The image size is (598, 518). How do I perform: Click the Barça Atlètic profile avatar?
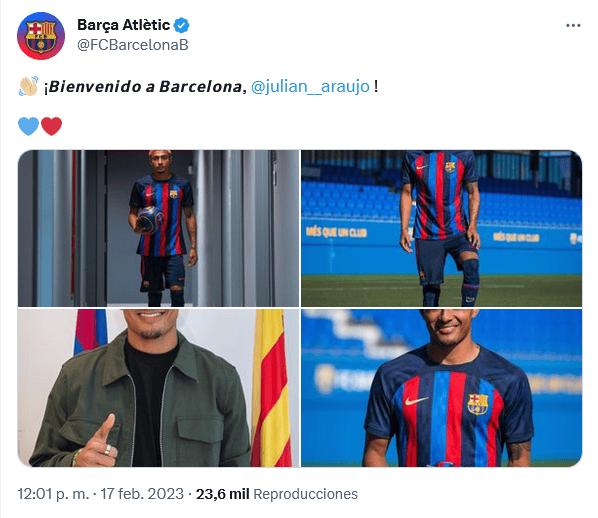(41, 36)
